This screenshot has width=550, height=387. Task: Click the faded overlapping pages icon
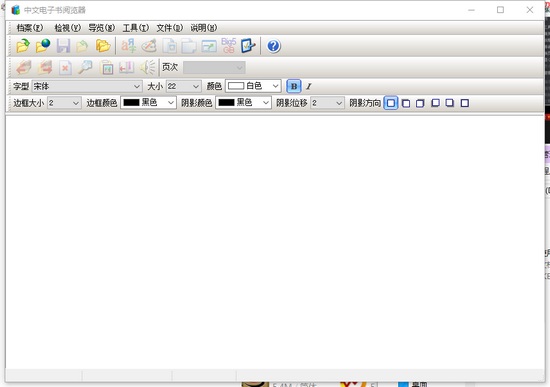(189, 46)
